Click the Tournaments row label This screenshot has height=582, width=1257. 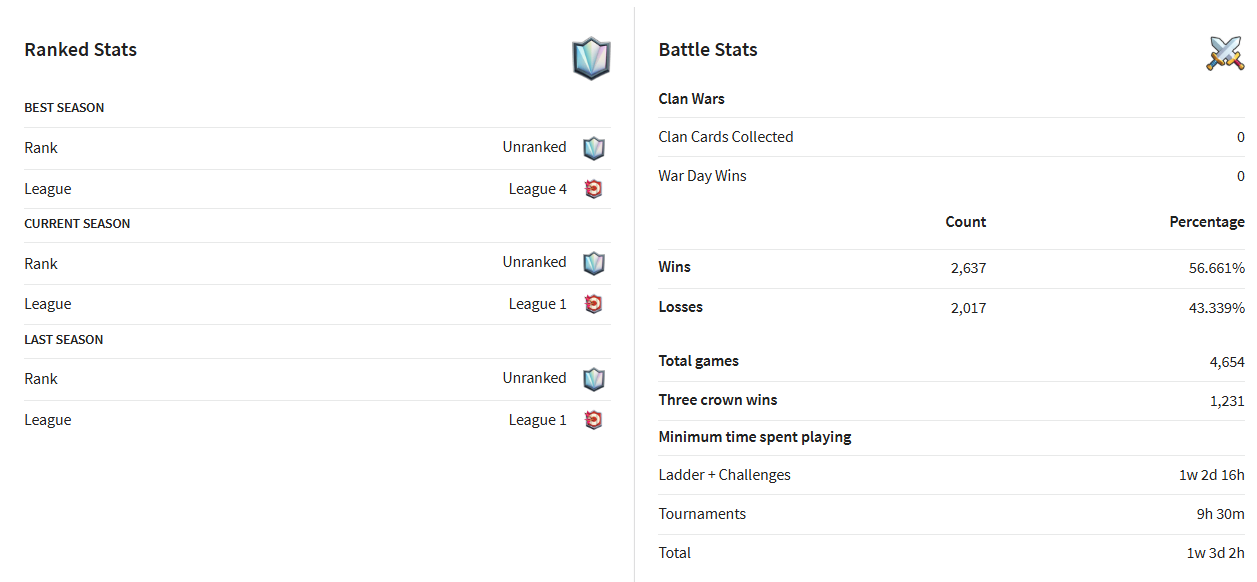[702, 514]
